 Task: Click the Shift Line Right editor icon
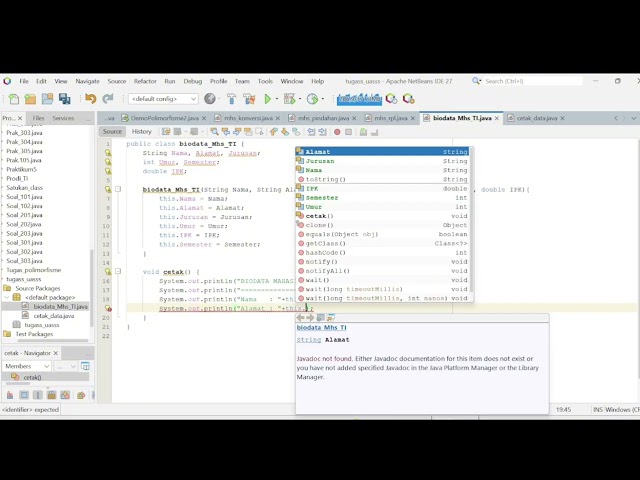click(322, 131)
